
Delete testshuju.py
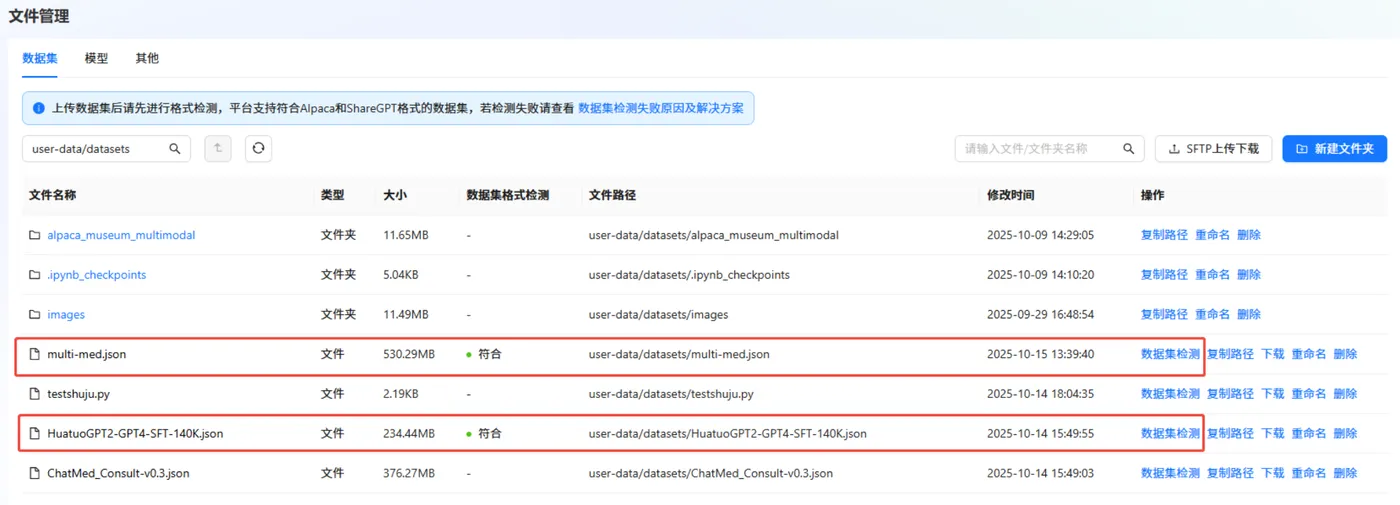click(1345, 394)
